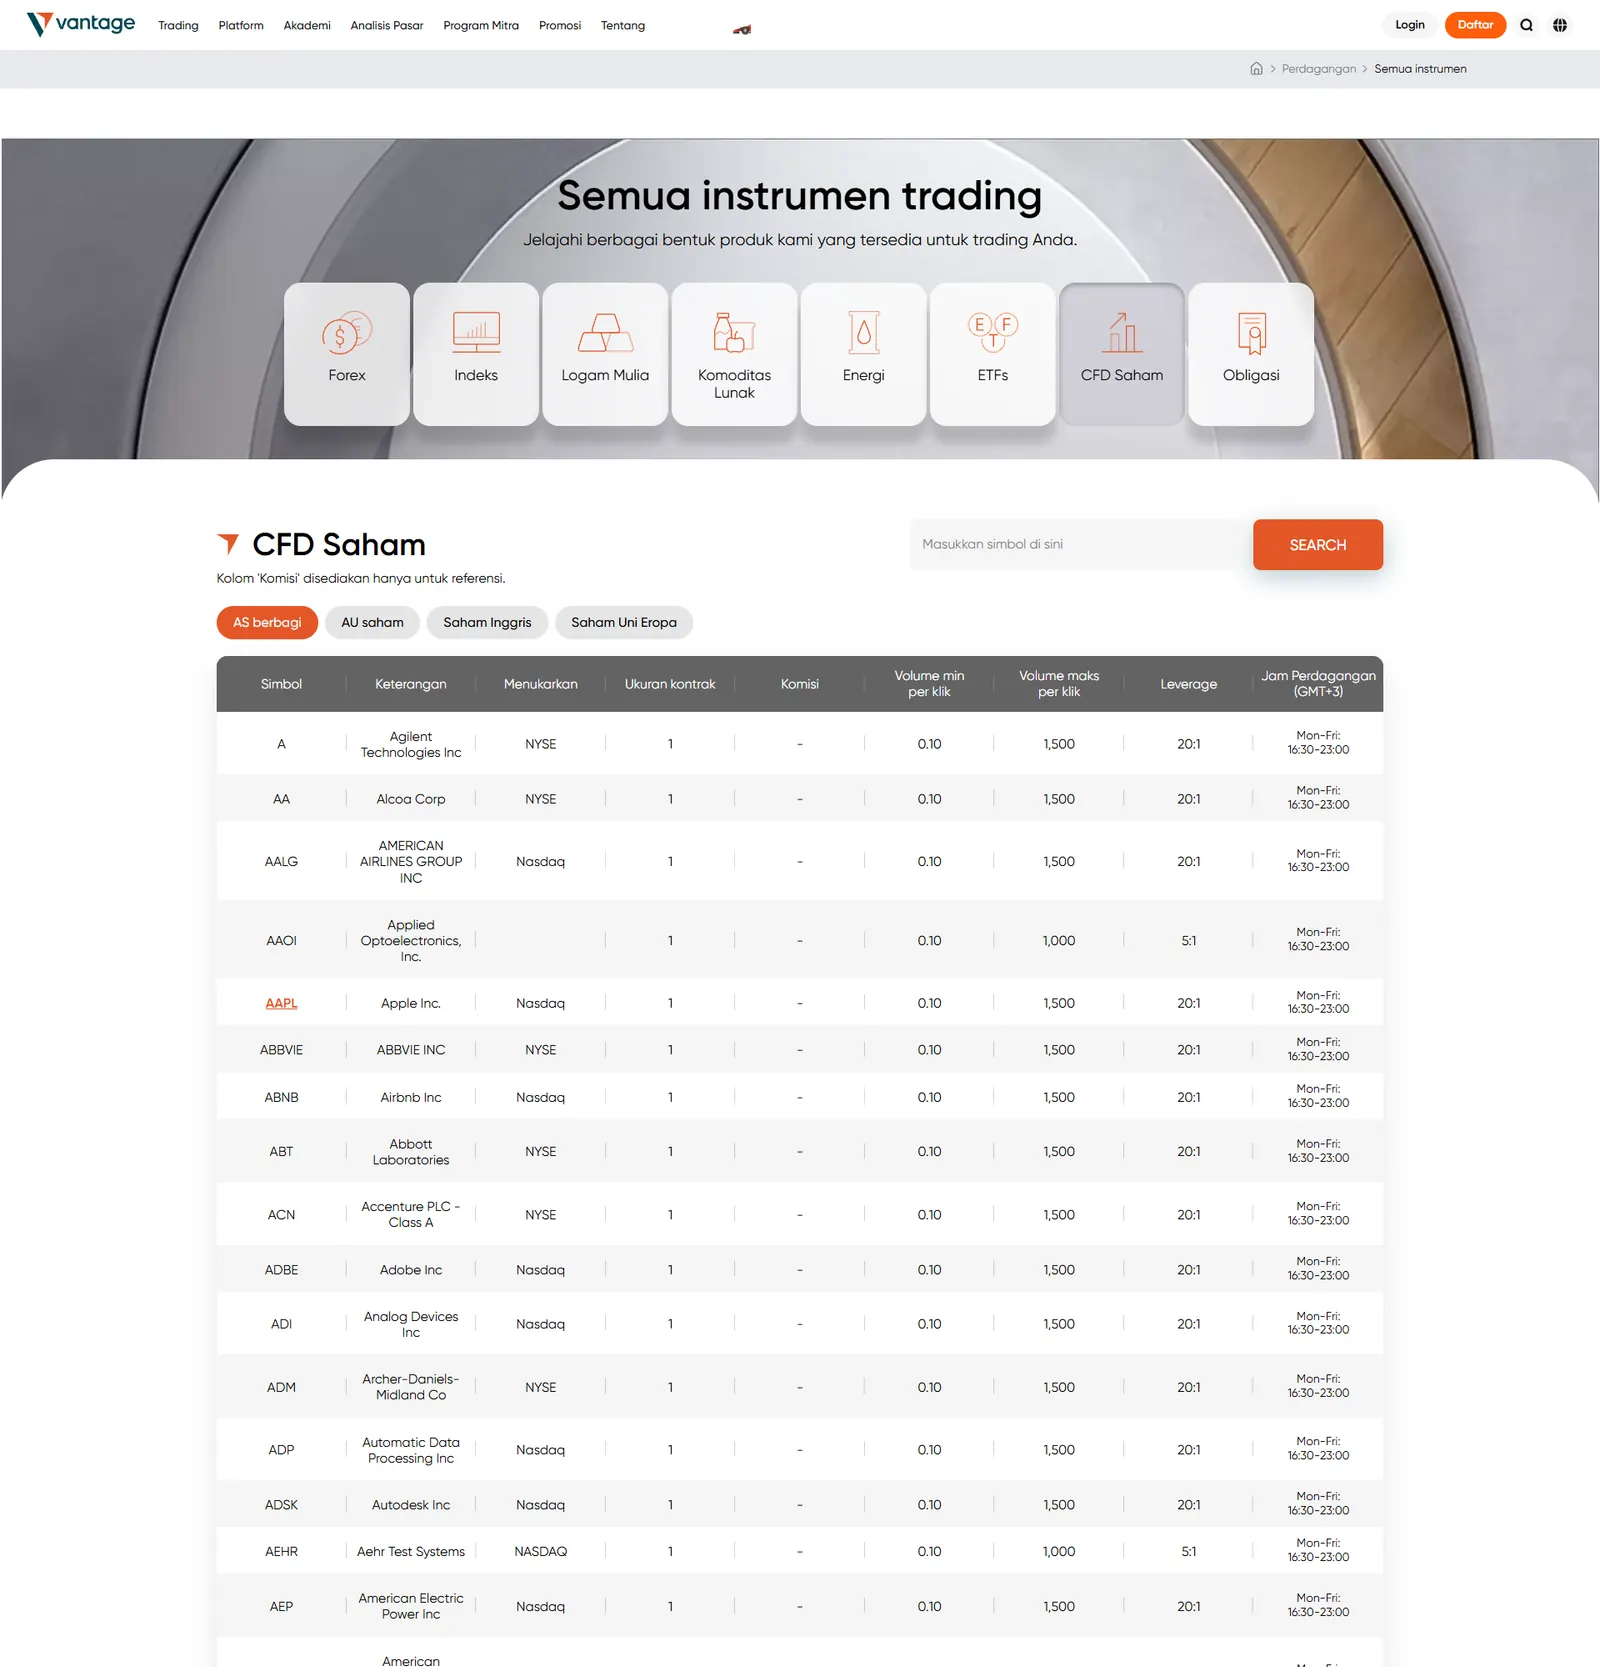Open the Analisis Pasar menu
This screenshot has height=1667, width=1600.
coord(387,25)
